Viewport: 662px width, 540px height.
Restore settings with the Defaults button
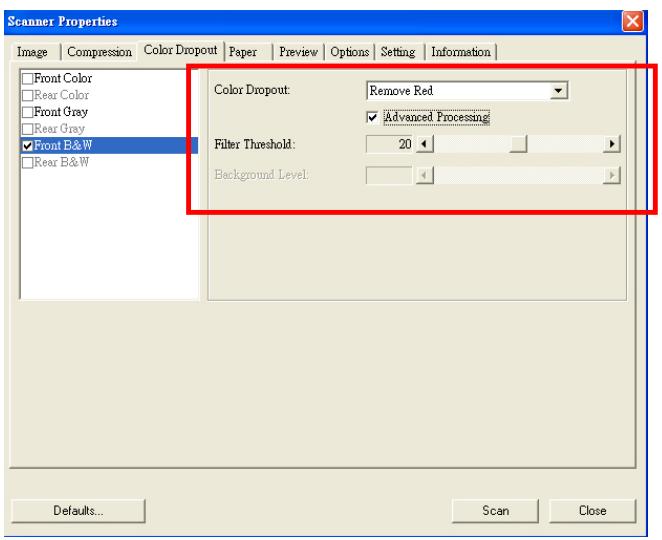click(77, 510)
